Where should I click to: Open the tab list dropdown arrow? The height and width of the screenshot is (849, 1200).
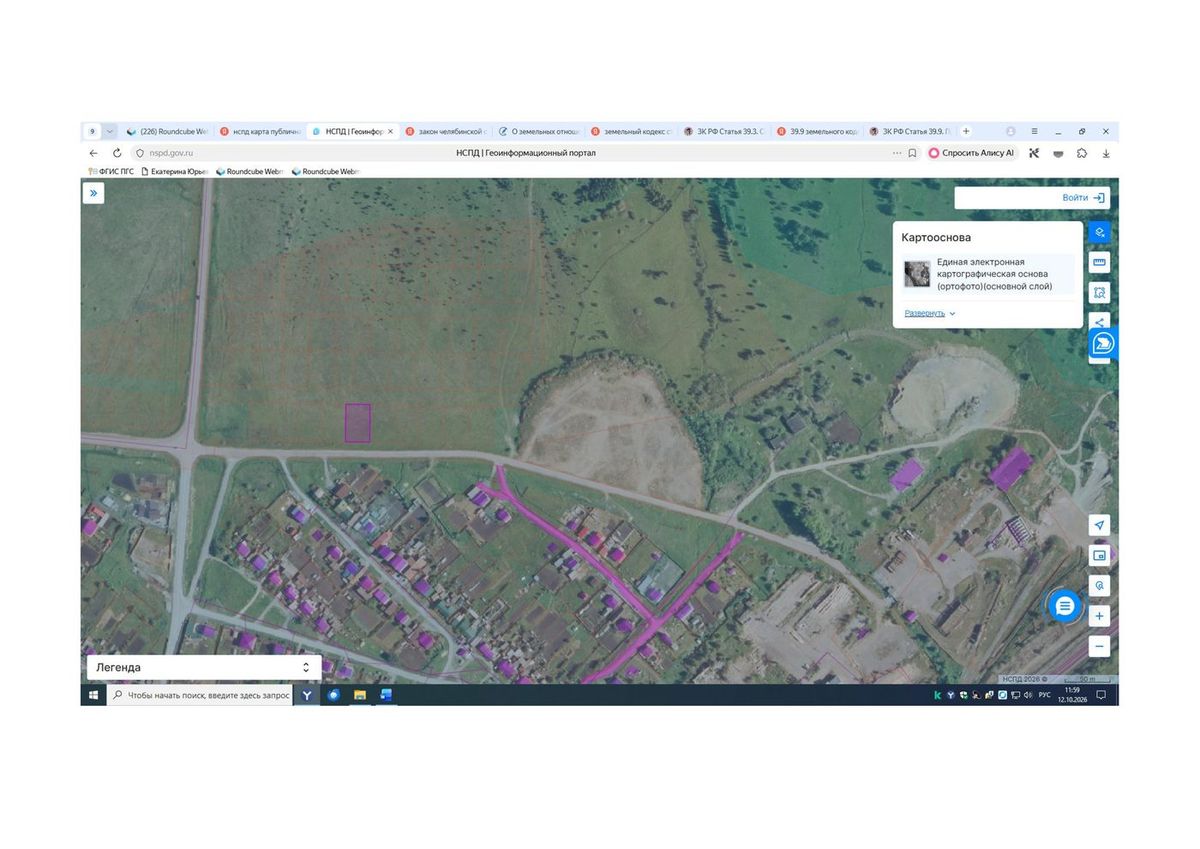tap(110, 131)
